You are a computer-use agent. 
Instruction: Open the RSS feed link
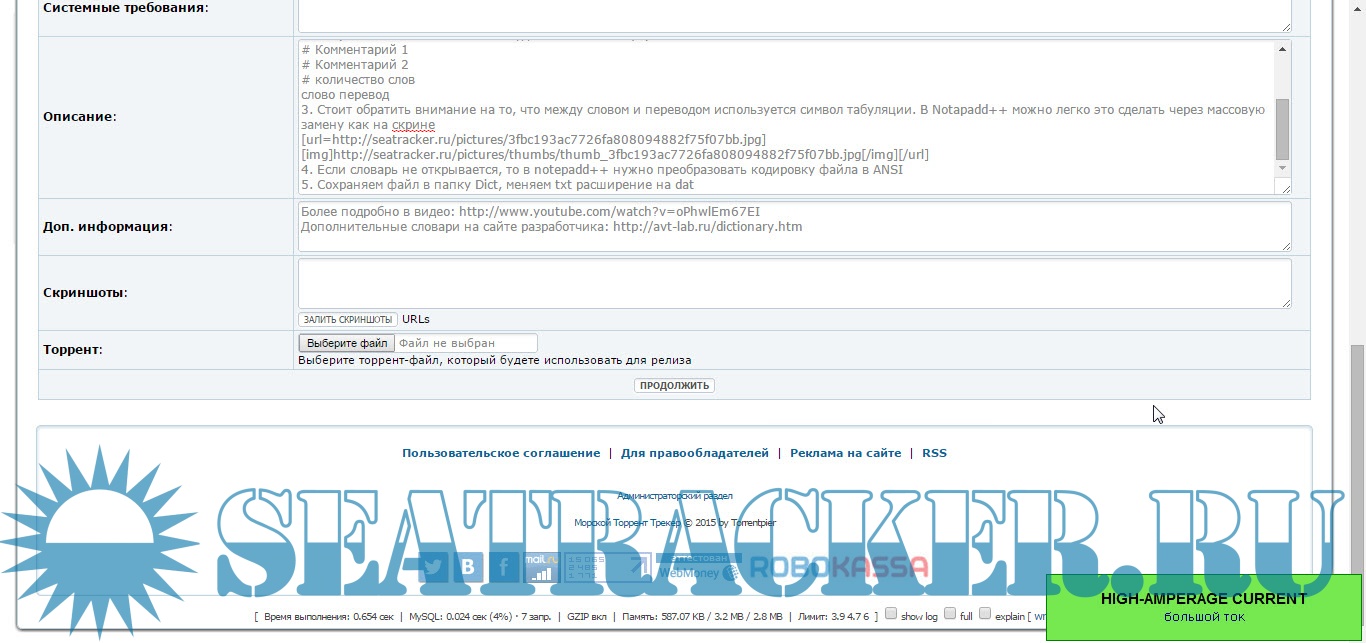(x=934, y=453)
